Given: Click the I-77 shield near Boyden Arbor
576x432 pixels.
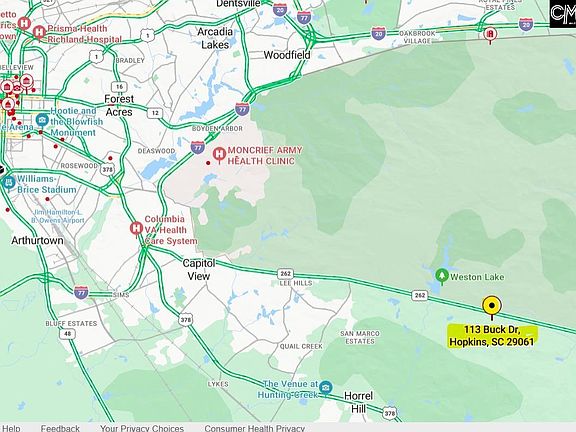Looking at the screenshot, I should (198, 148).
